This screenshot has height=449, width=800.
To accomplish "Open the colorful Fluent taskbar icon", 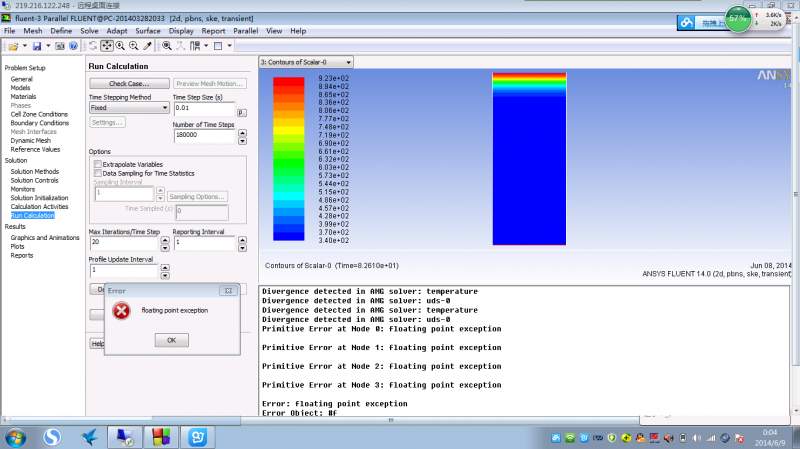I will coord(161,437).
